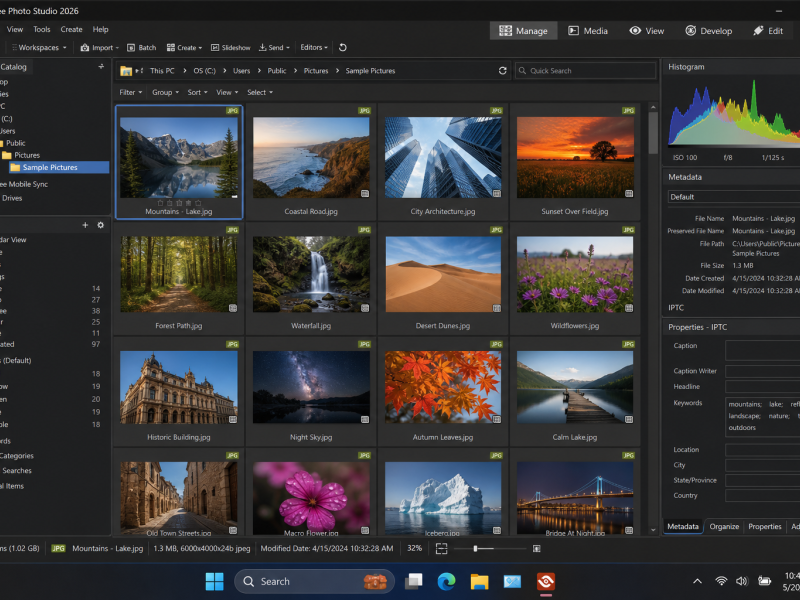Switch to Develop mode
Viewport: 800px width, 600px height.
tap(708, 31)
